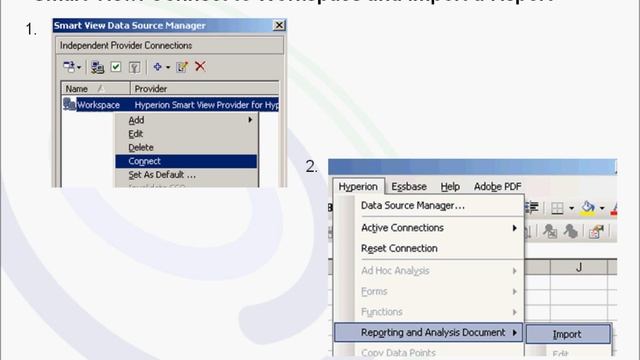Viewport: 640px width, 360px height.
Task: Sort by the Name column header
Action: [x=96, y=89]
